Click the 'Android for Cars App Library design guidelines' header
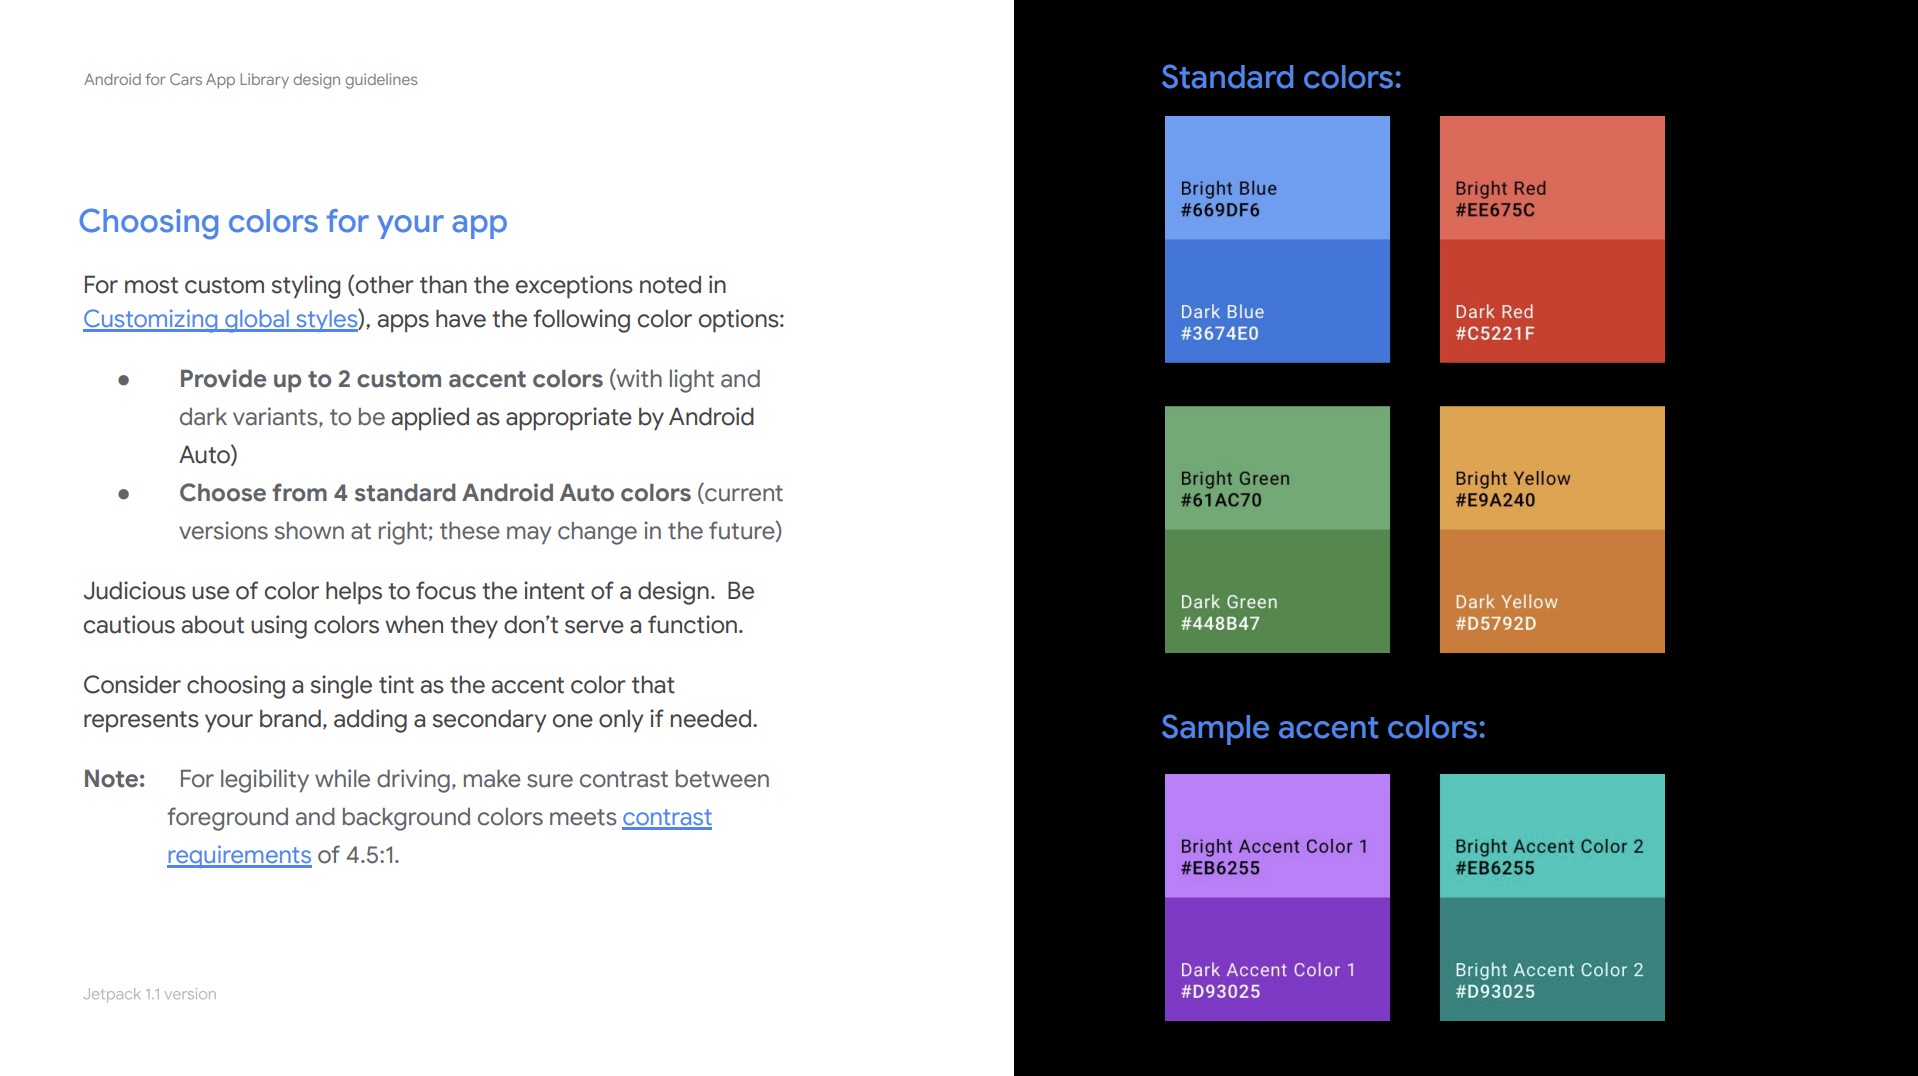 [251, 80]
